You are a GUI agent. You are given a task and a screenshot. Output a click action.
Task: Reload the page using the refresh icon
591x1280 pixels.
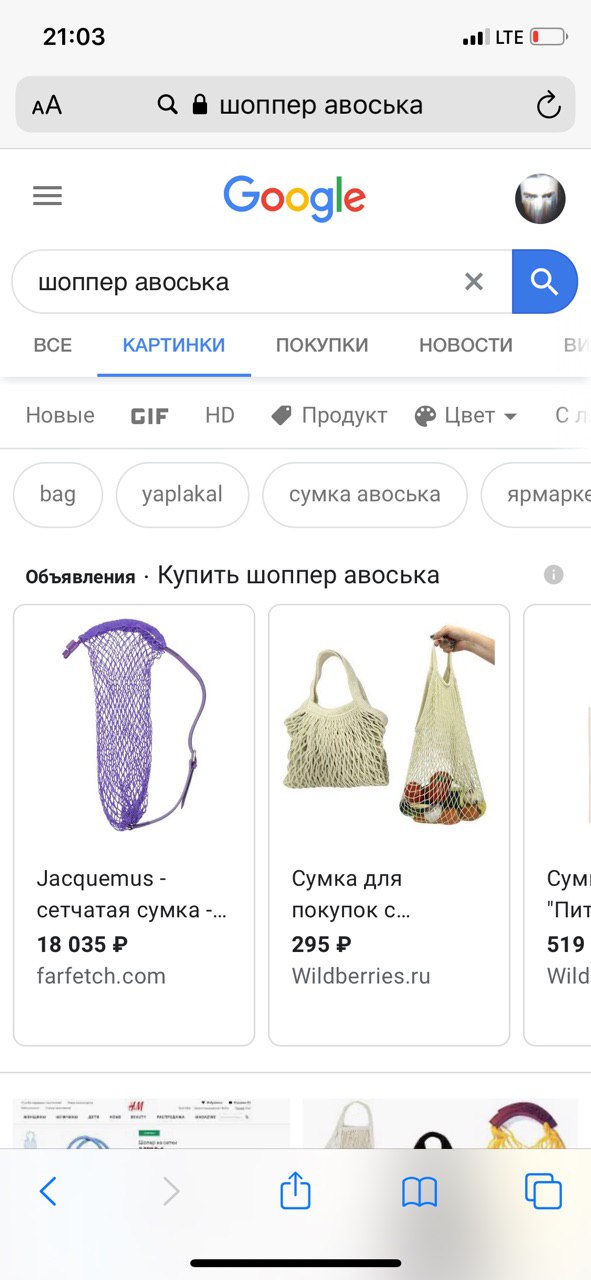tap(547, 105)
